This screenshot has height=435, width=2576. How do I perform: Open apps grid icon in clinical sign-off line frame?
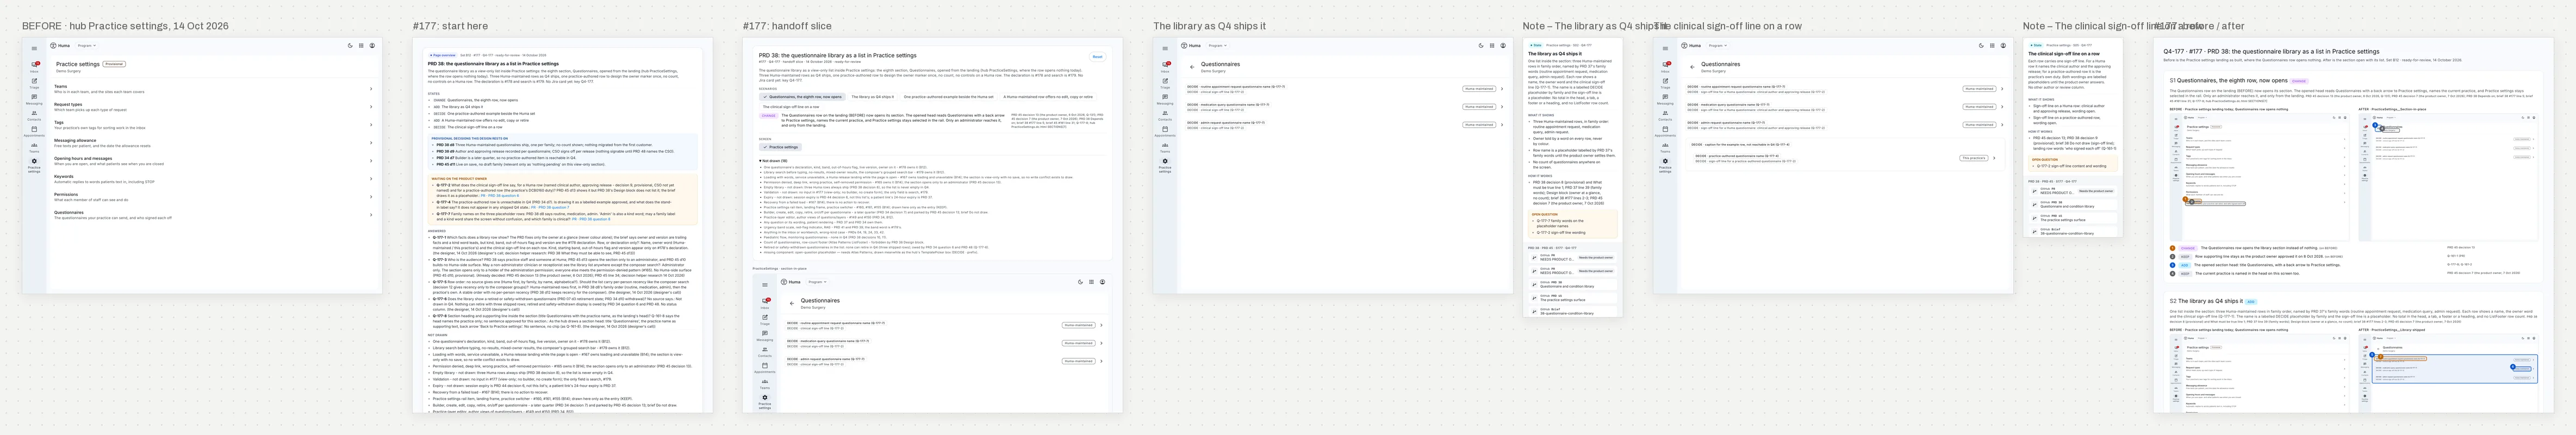click(1992, 45)
